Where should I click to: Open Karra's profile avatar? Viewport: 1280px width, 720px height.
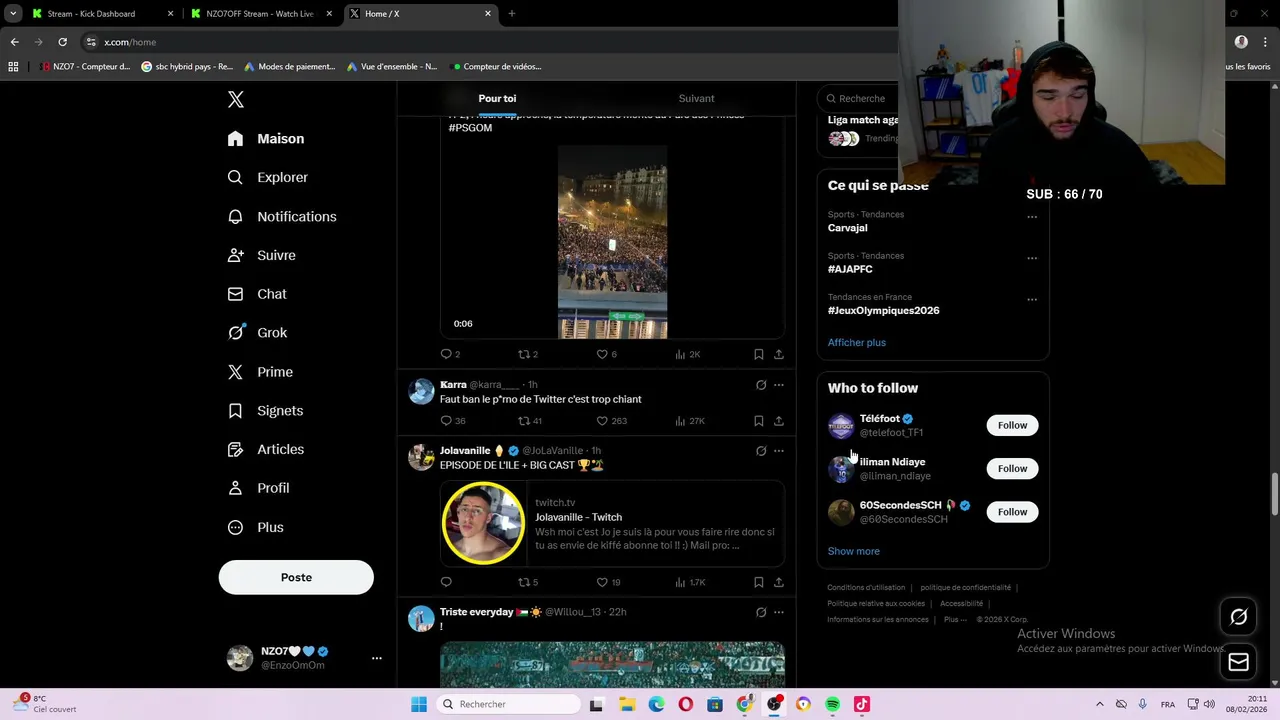pos(421,391)
